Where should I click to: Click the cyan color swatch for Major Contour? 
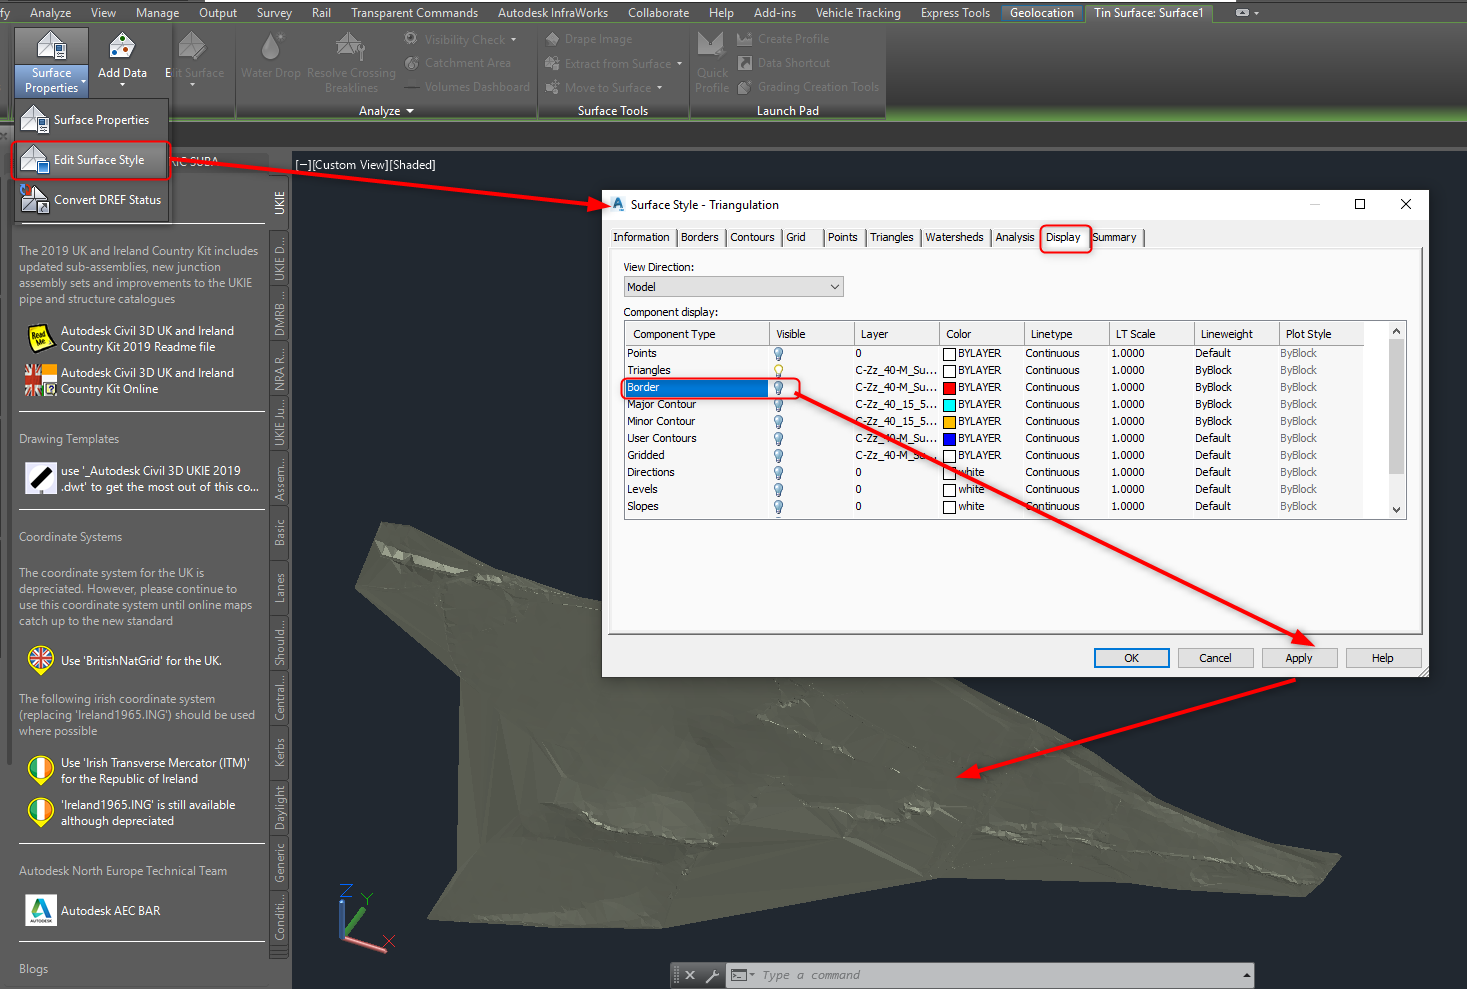tap(949, 405)
